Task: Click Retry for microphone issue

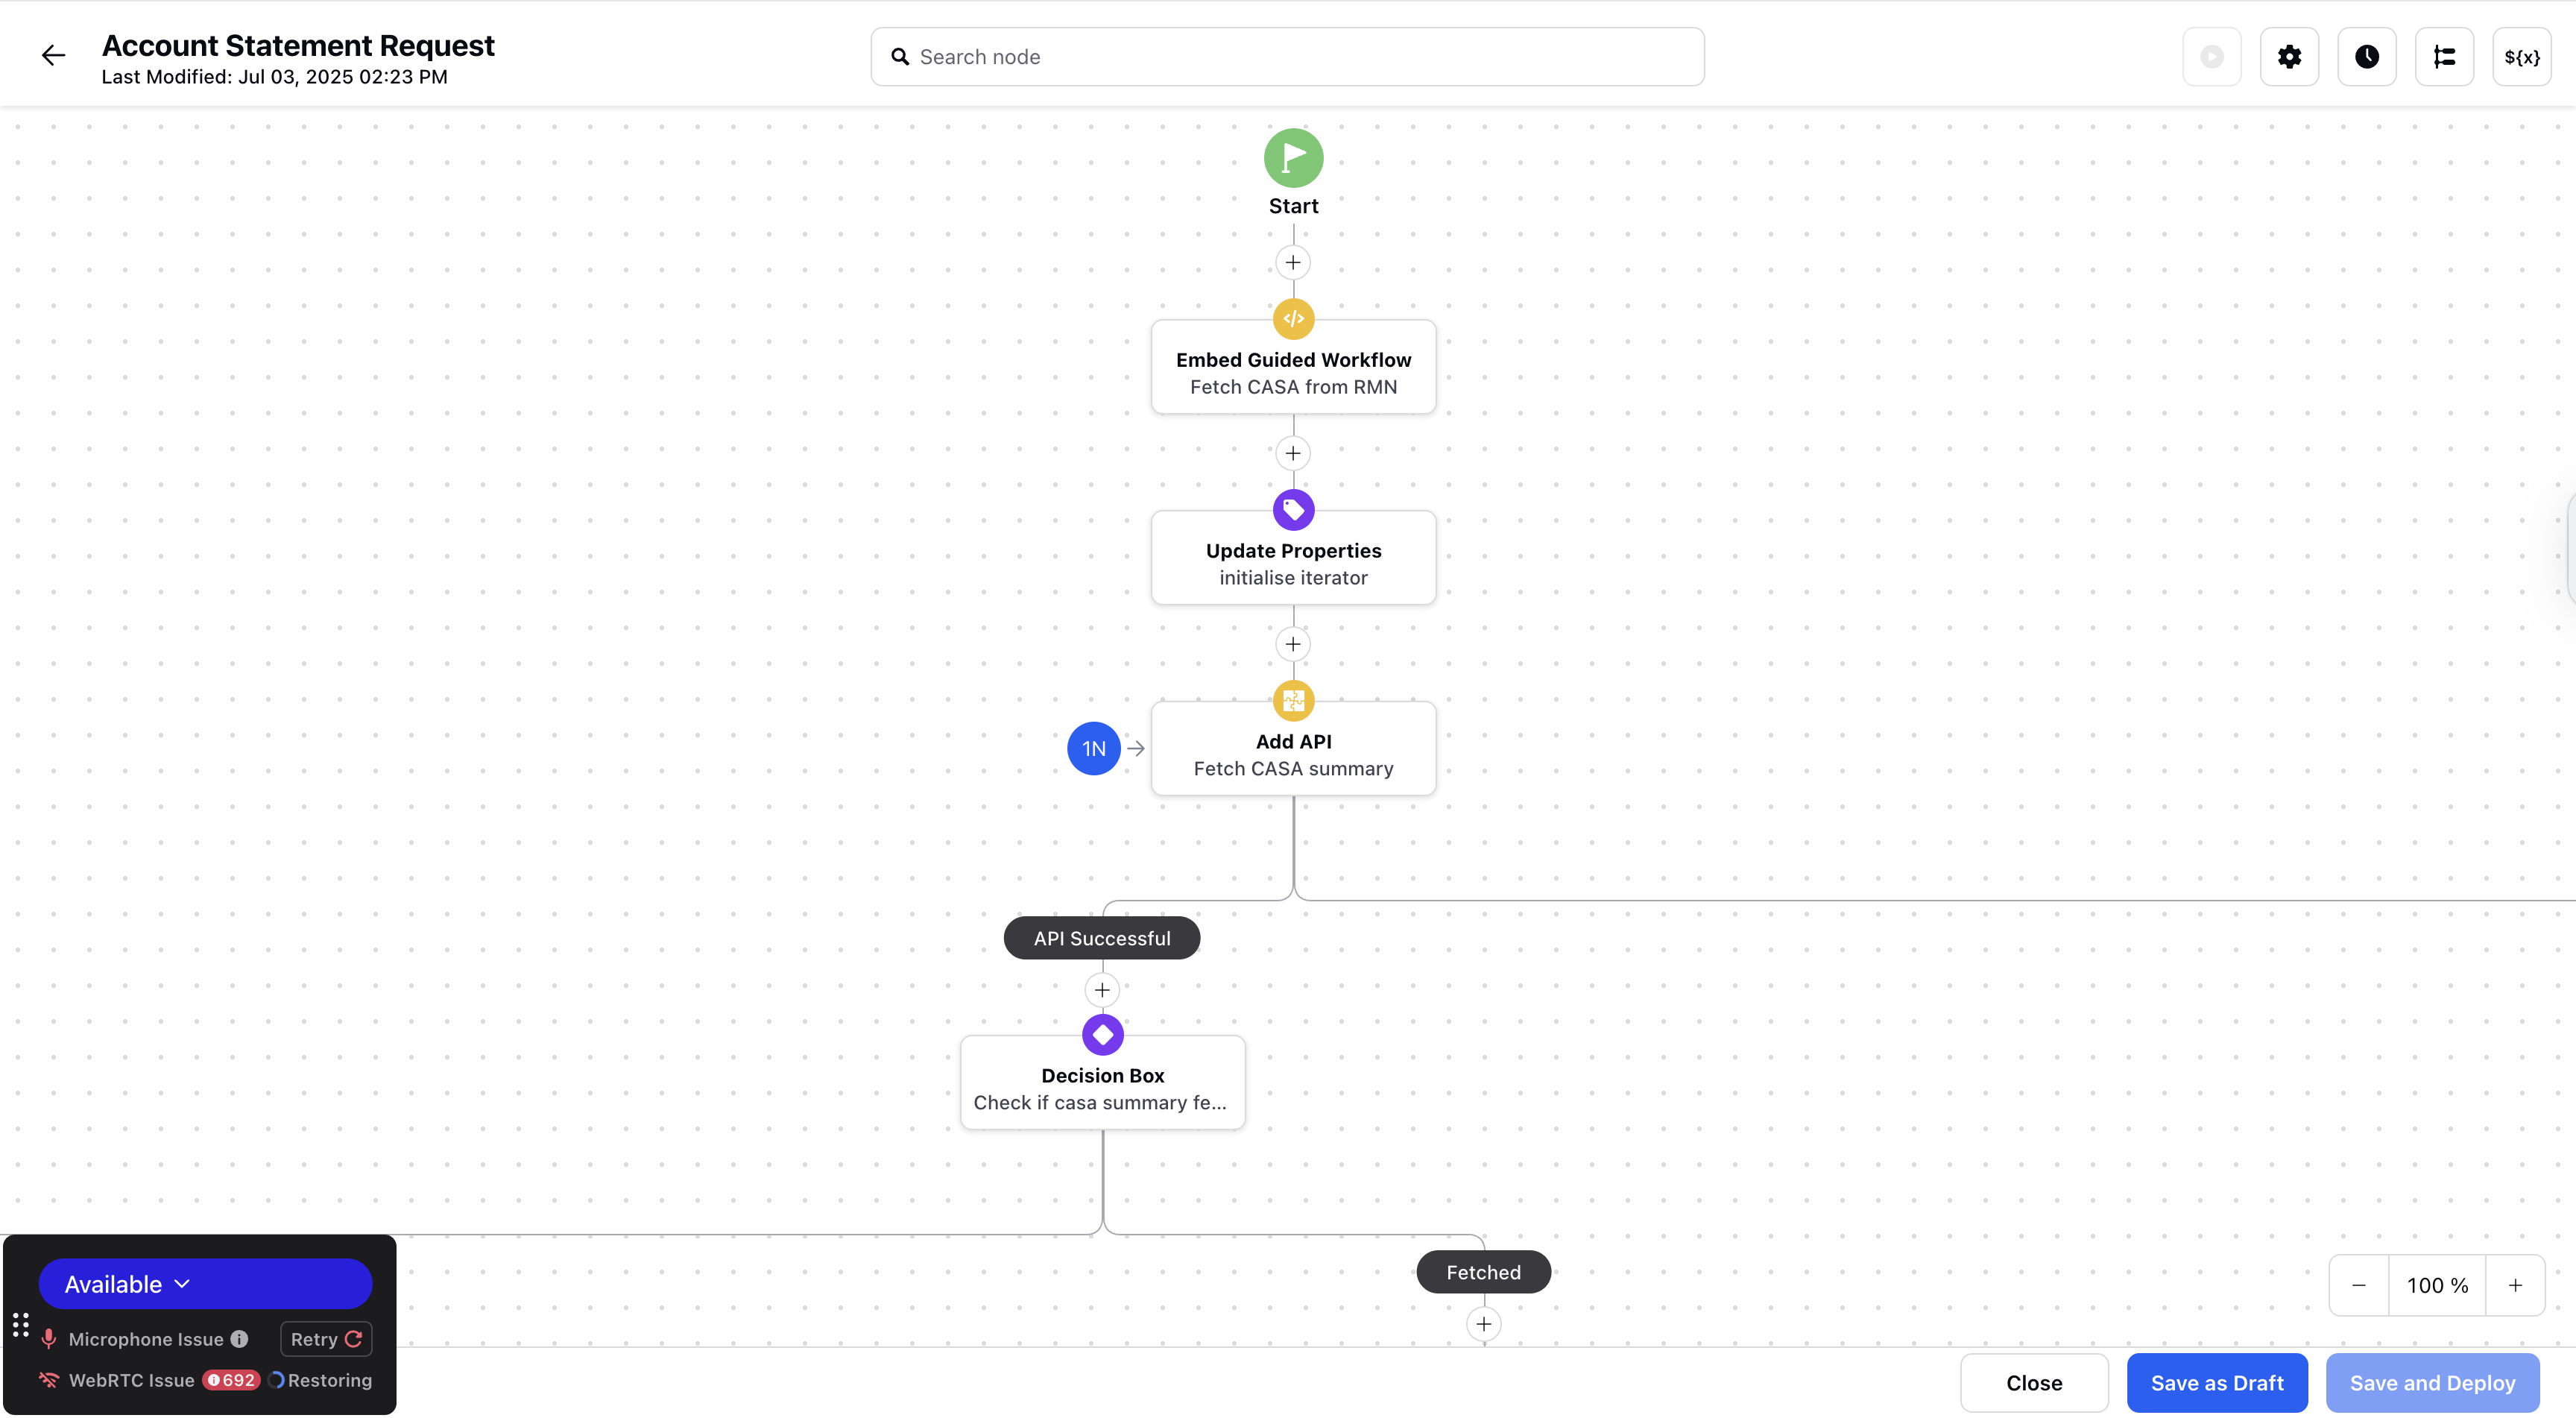Action: tap(326, 1339)
